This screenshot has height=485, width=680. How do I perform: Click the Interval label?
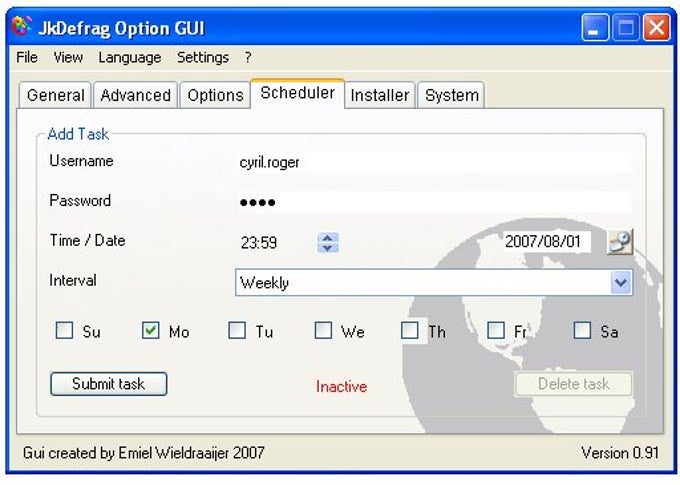click(x=73, y=280)
